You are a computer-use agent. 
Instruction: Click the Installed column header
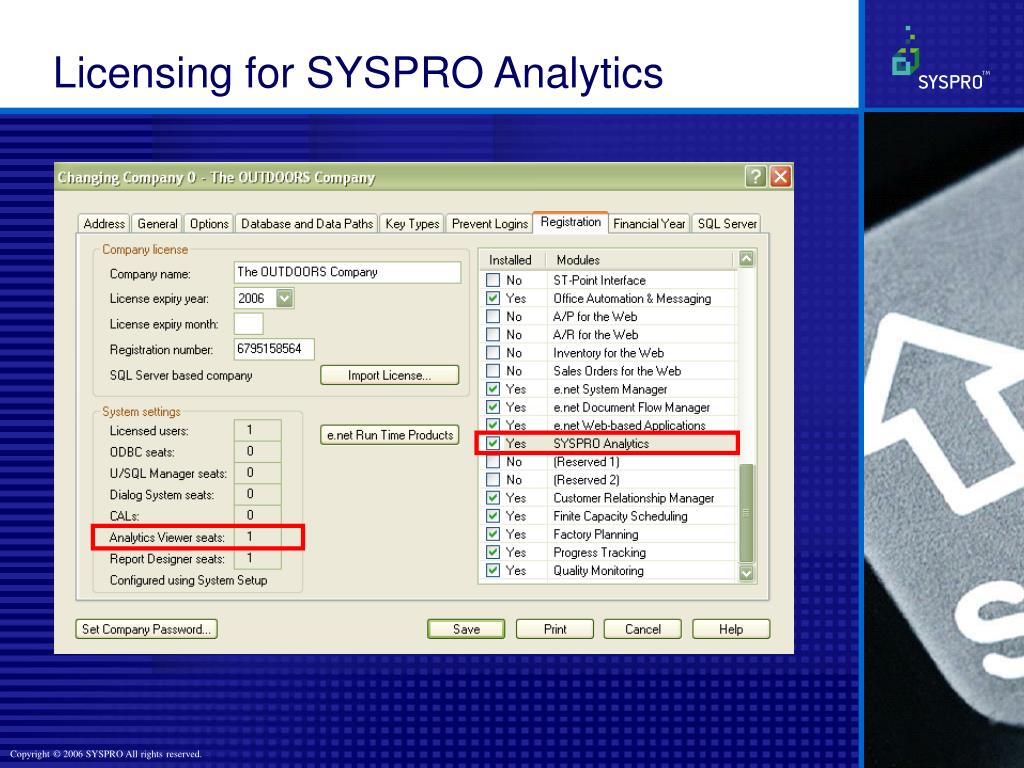(x=513, y=260)
